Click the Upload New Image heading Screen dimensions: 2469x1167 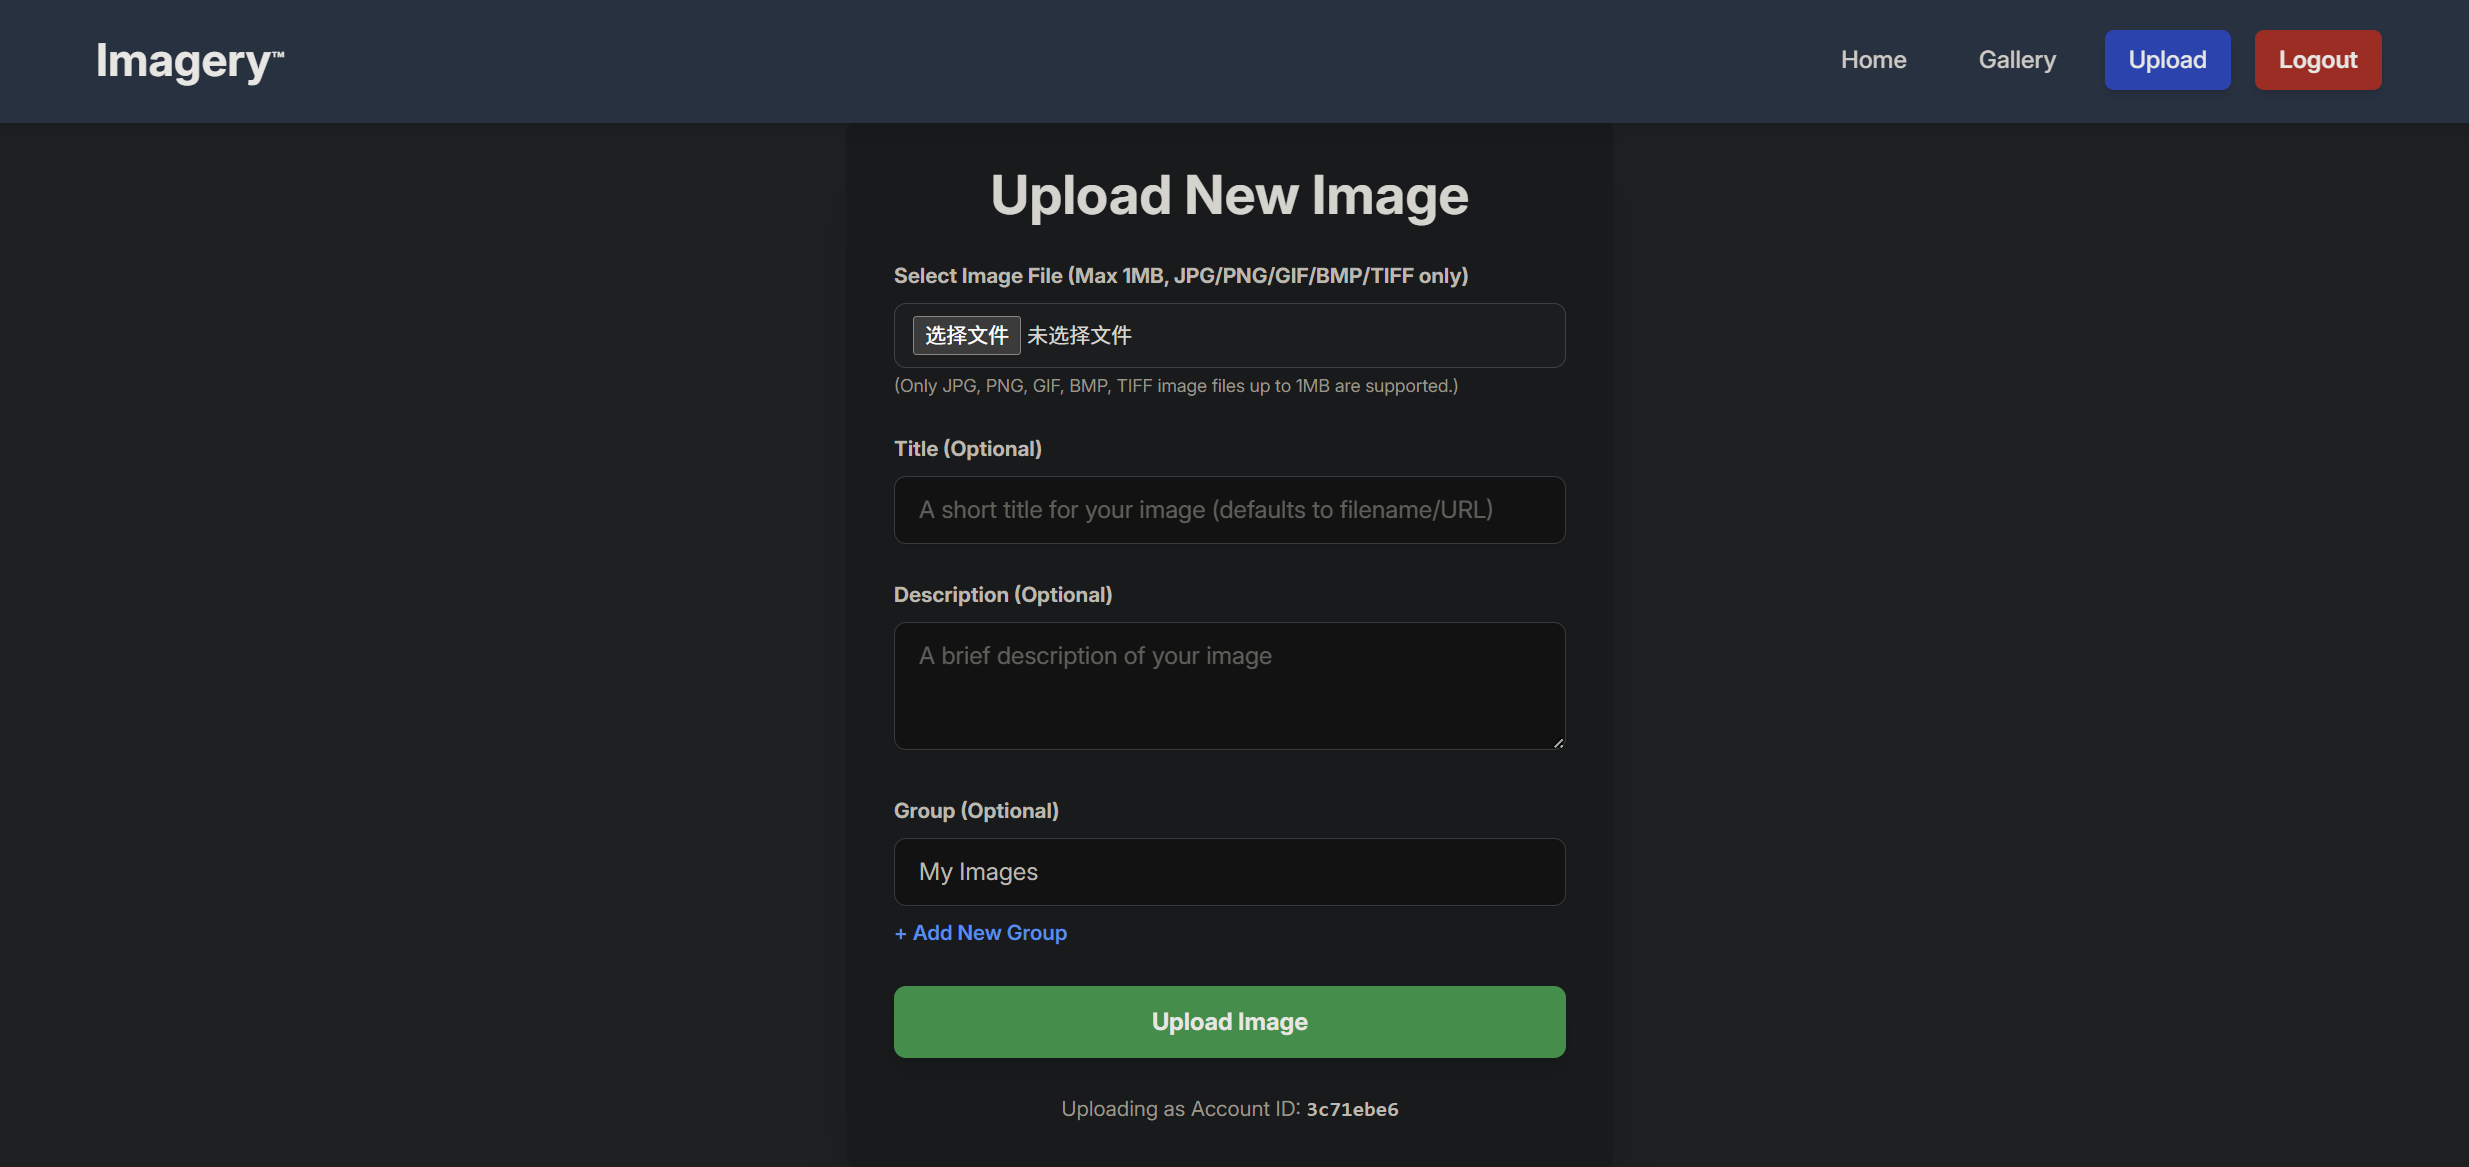1228,195
